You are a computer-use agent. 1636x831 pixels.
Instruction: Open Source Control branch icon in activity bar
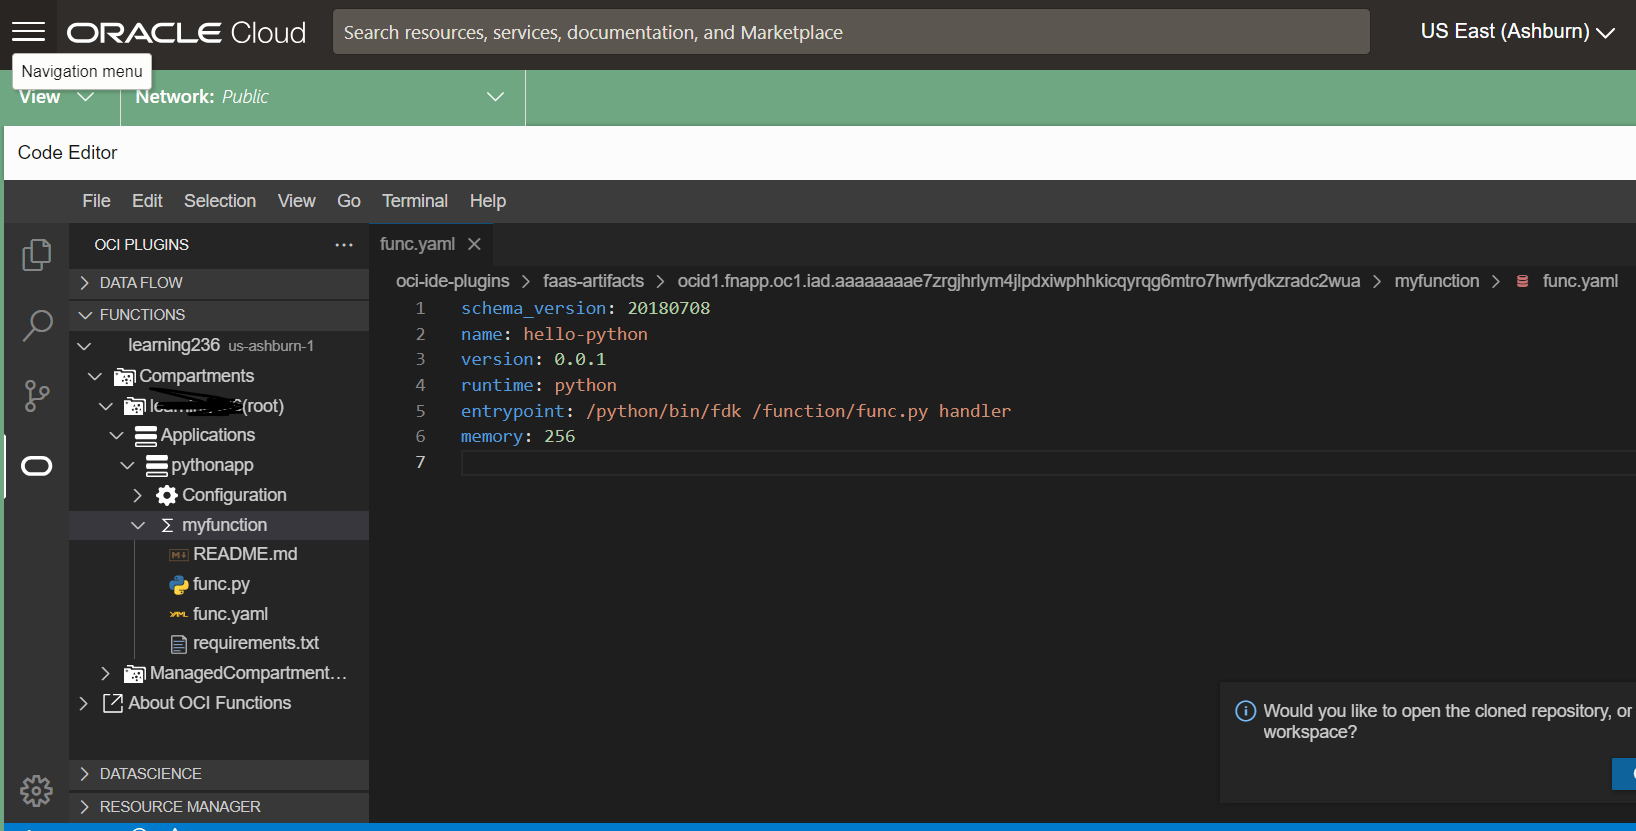click(37, 396)
